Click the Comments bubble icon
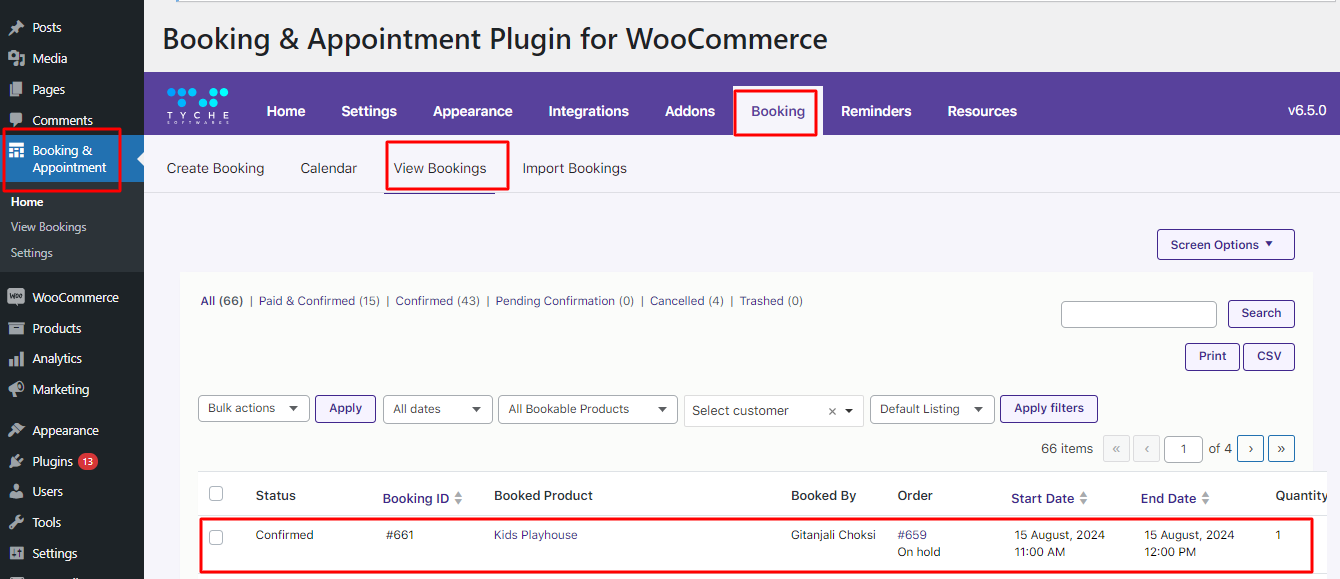1340x579 pixels. pyautogui.click(x=16, y=120)
